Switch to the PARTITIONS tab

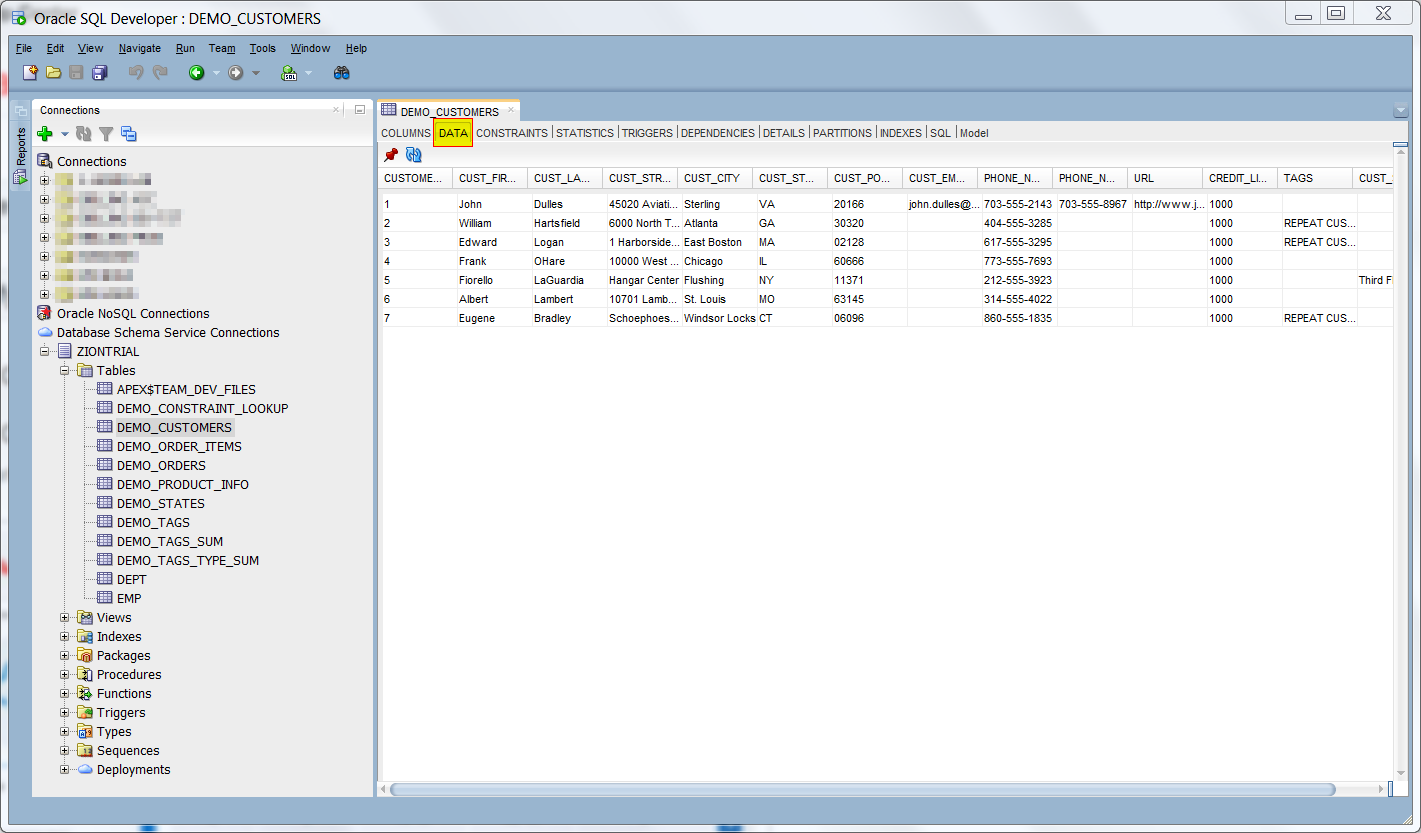click(843, 133)
